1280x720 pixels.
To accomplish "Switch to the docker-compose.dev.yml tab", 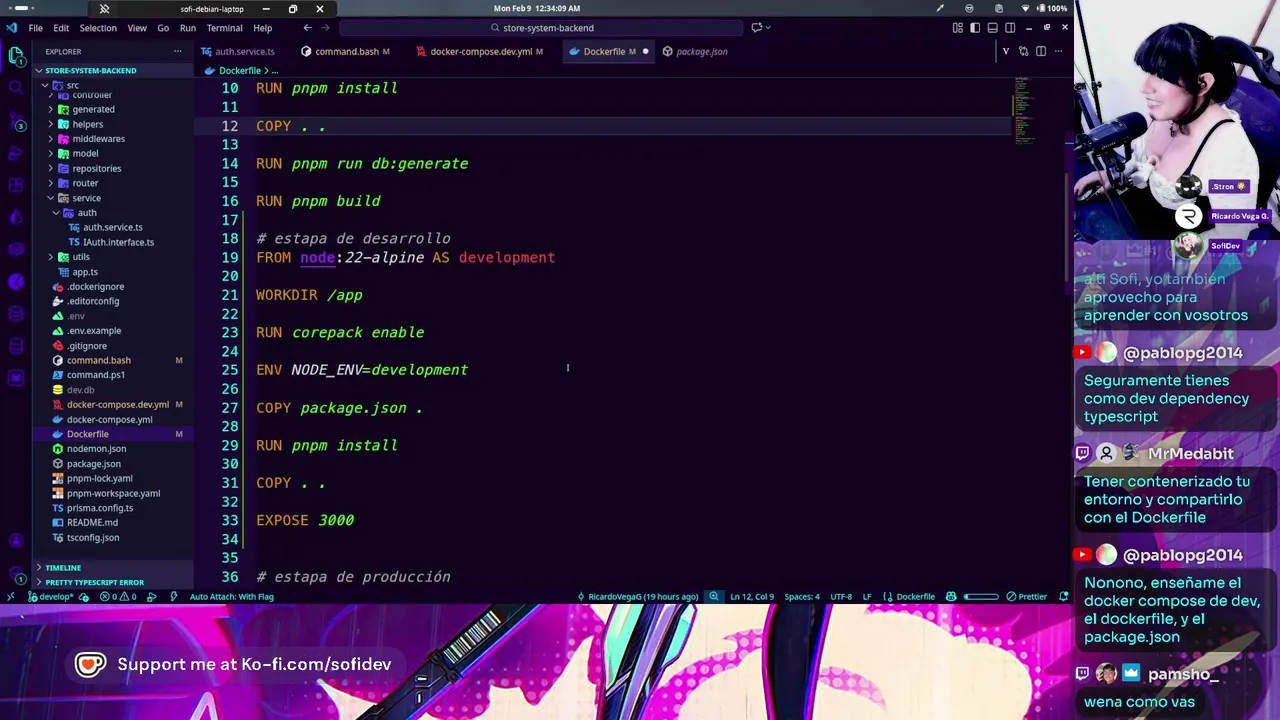I will pos(480,51).
